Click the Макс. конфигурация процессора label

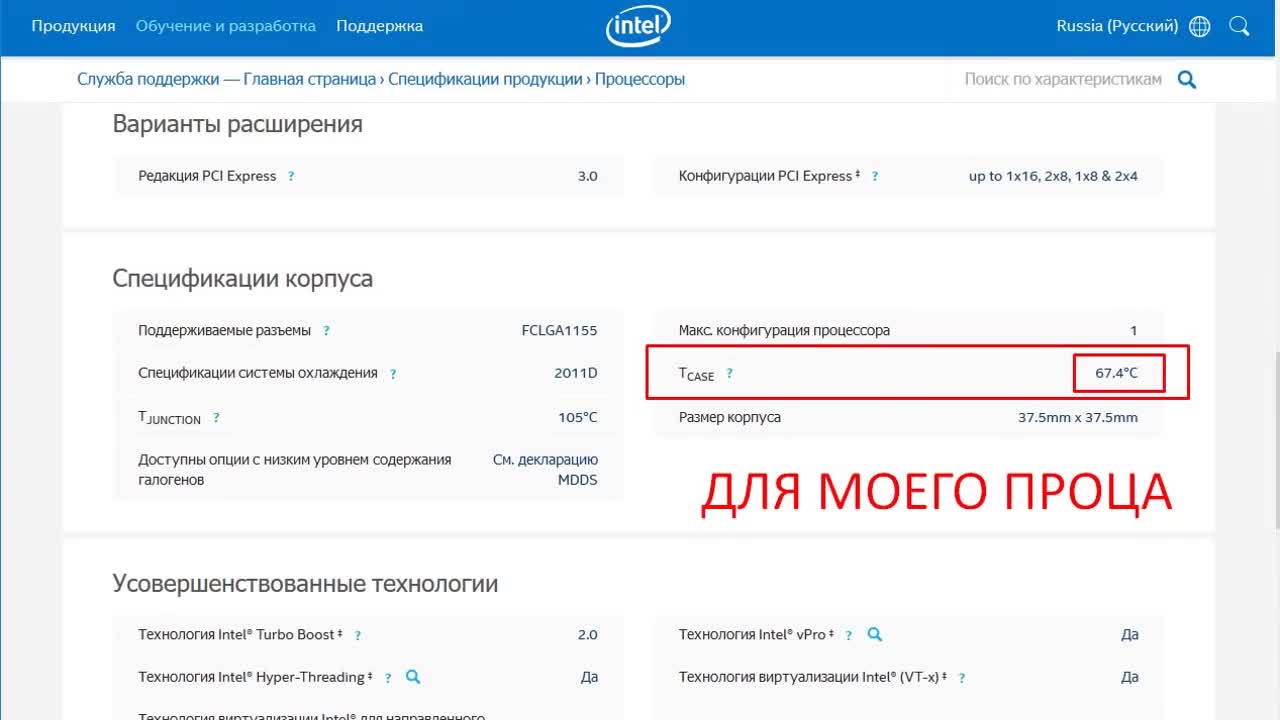click(x=784, y=330)
